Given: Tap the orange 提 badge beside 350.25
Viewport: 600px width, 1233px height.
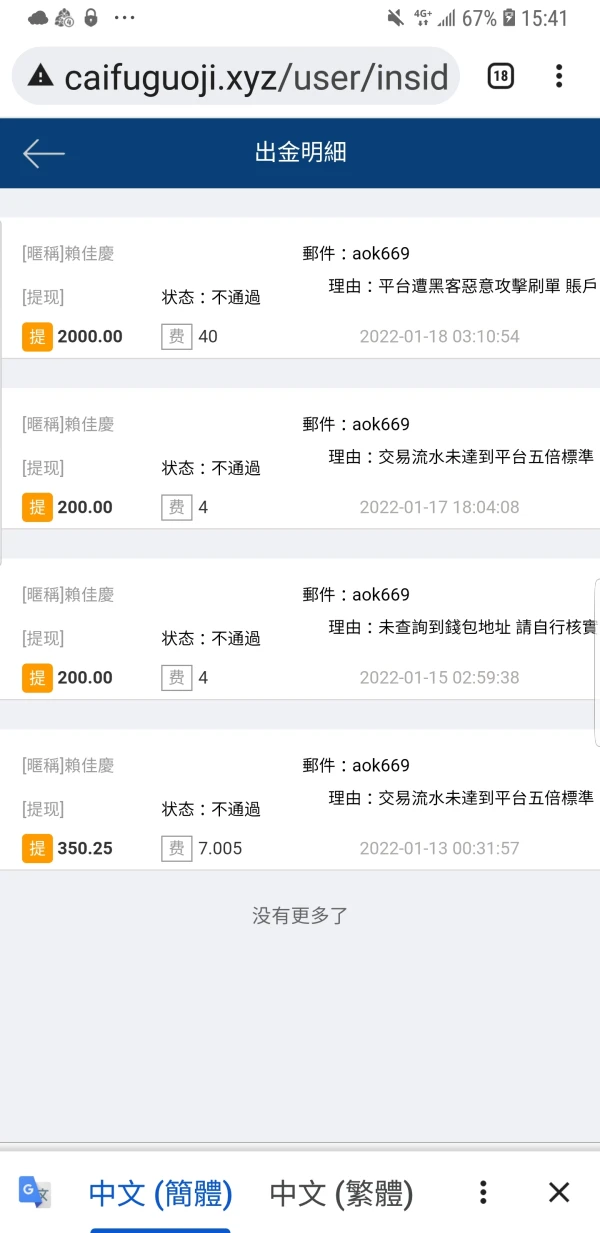Looking at the screenshot, I should click(x=37, y=849).
